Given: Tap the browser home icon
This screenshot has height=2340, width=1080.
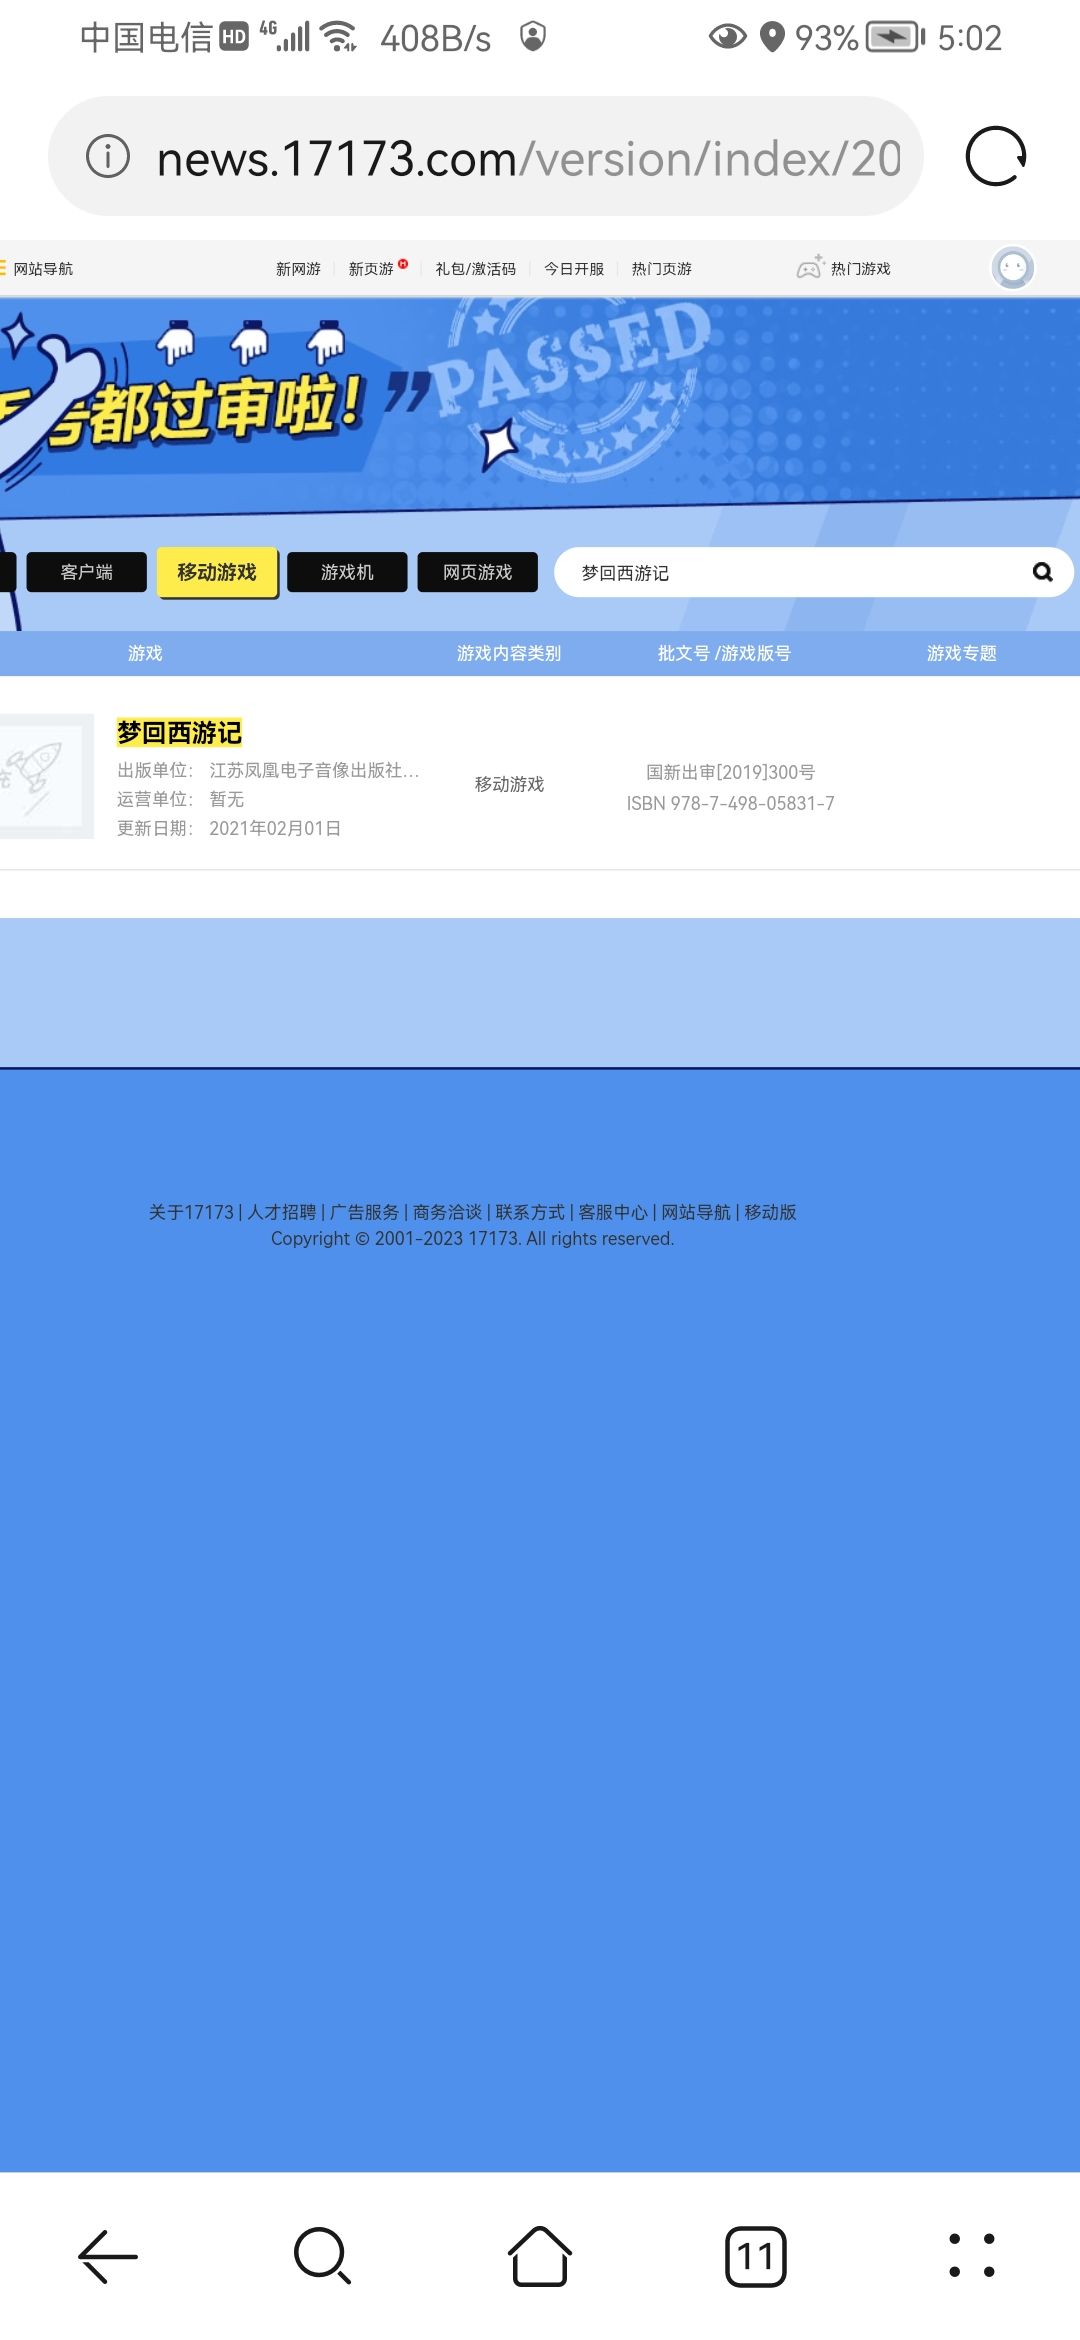Looking at the screenshot, I should pos(540,2256).
